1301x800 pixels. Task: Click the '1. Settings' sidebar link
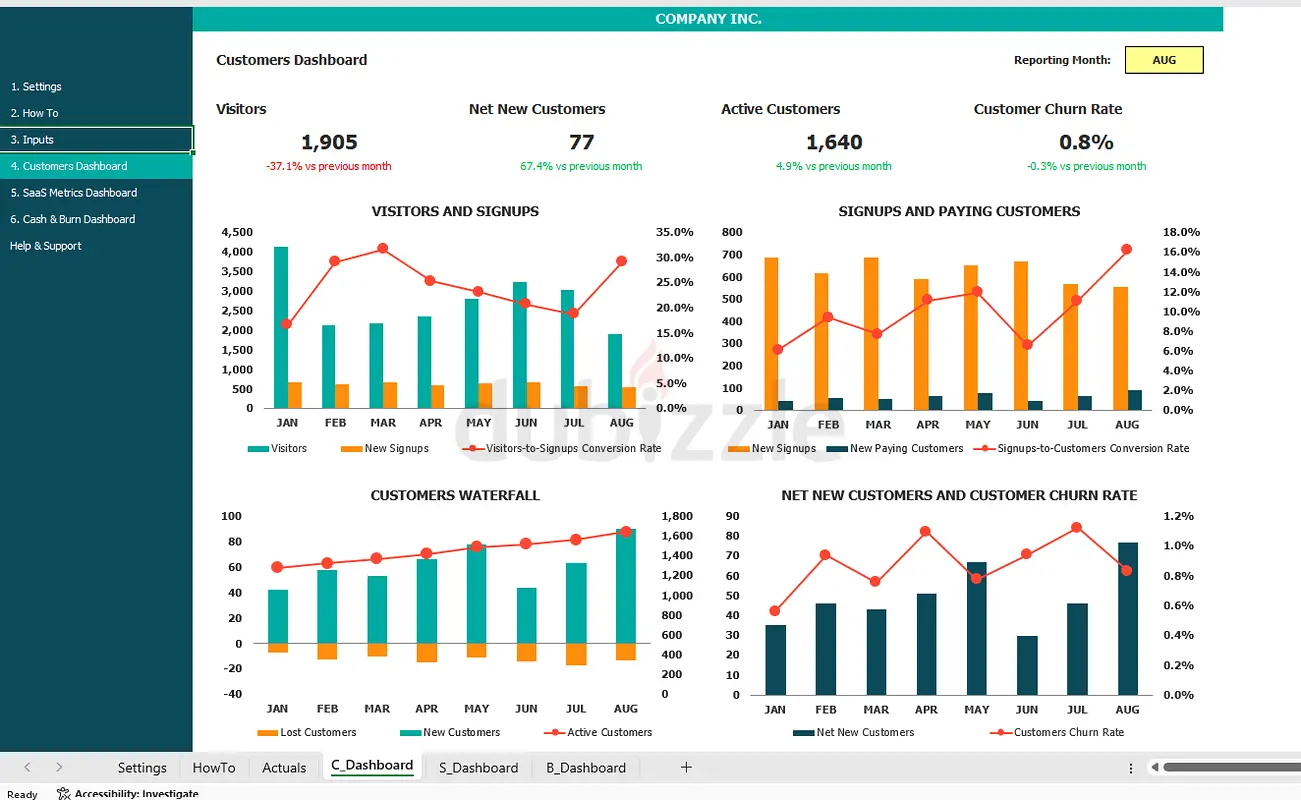36,87
